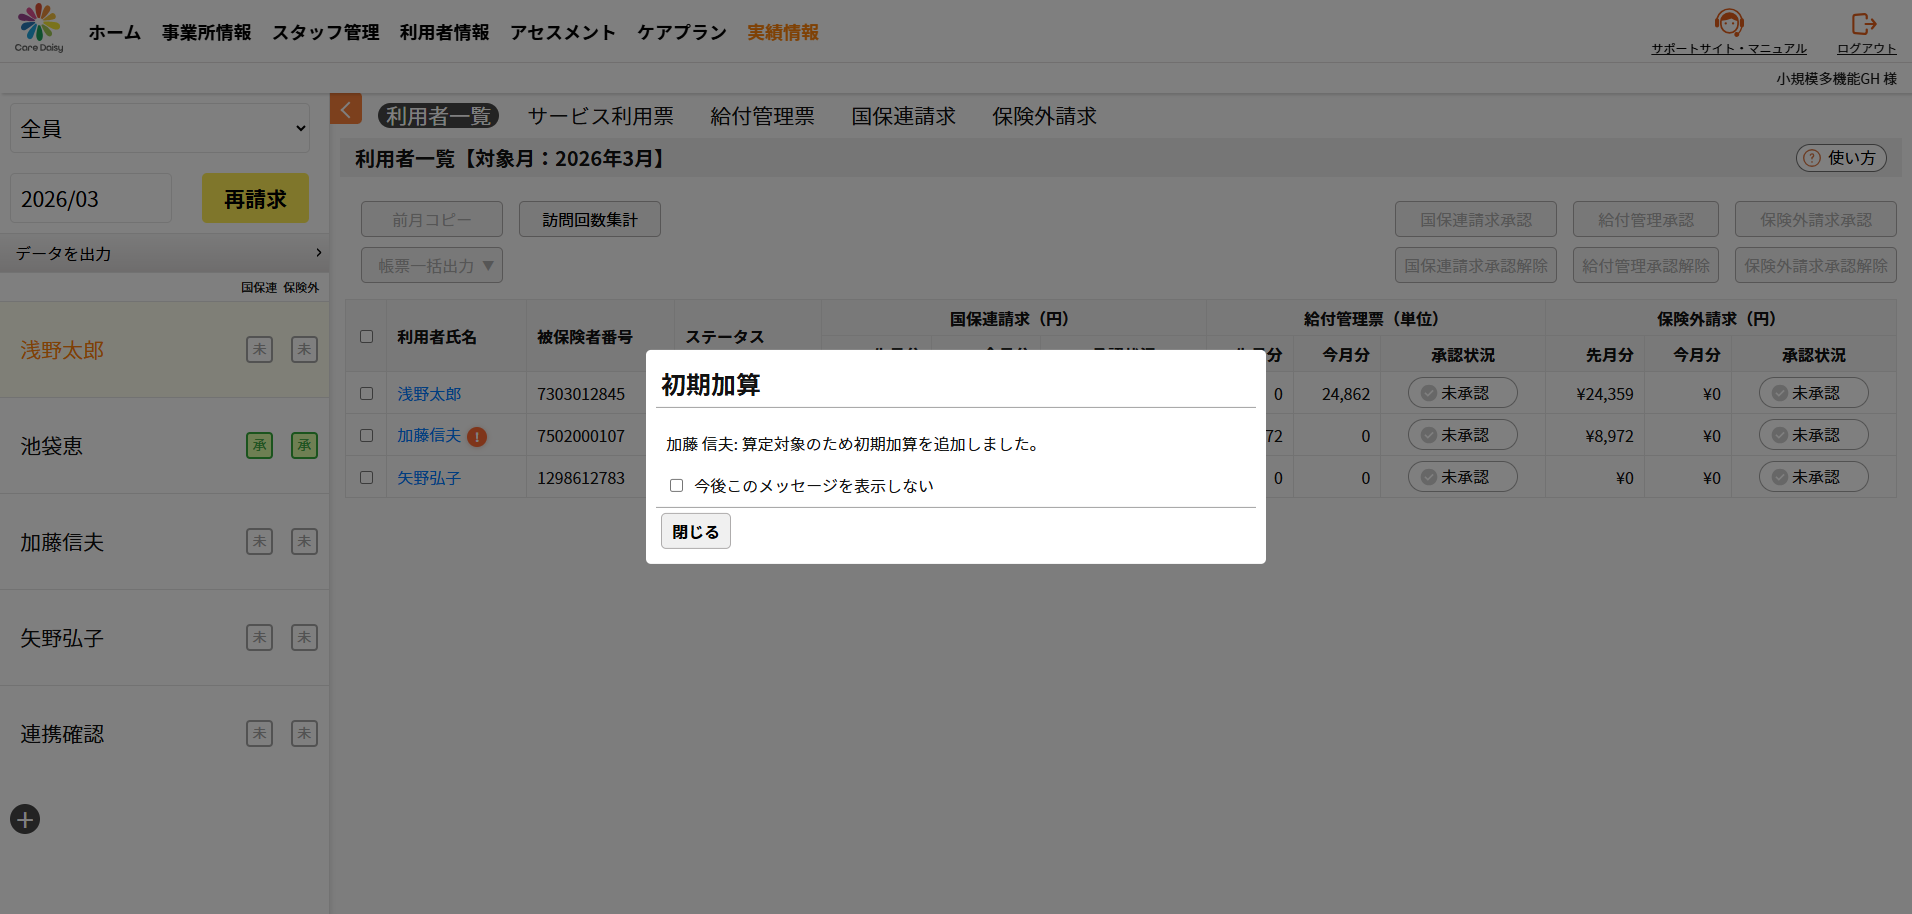Expand the データを出力 section
Viewport: 1912px width, 914px height.
pos(165,254)
